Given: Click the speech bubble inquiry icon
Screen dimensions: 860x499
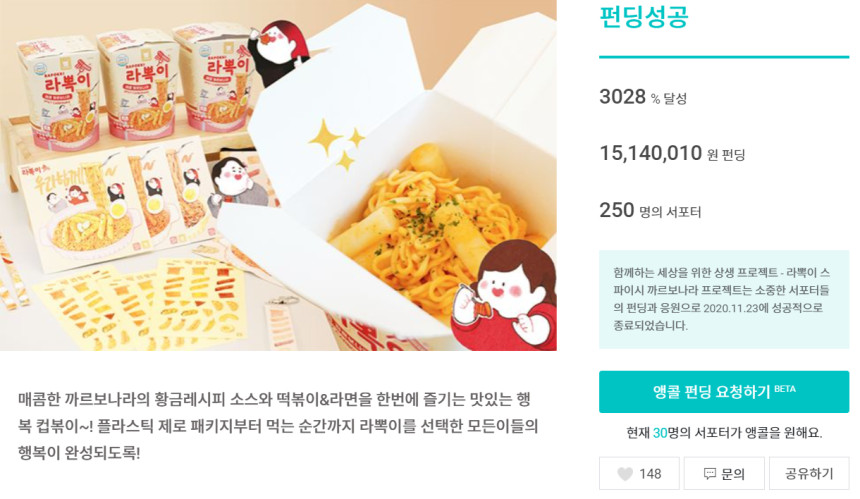Looking at the screenshot, I should 710,474.
